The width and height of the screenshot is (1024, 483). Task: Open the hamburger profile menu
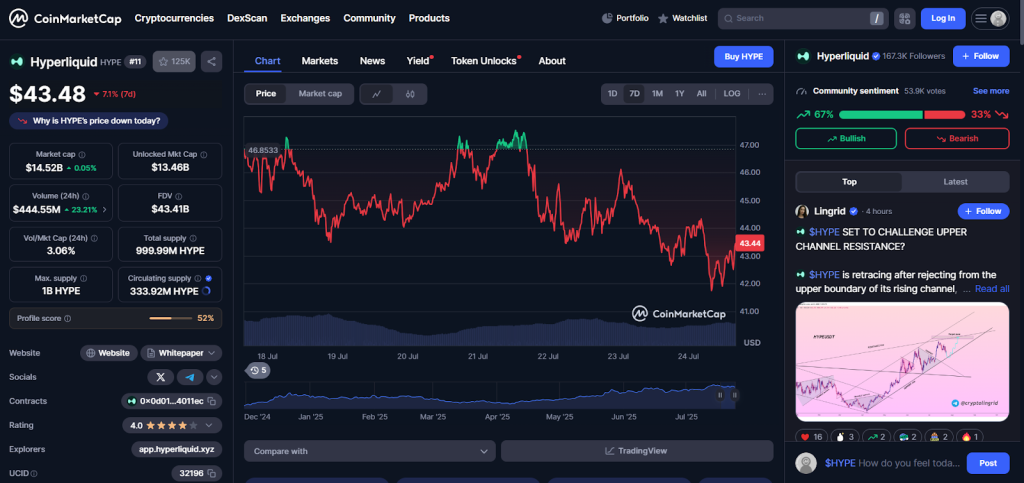tap(990, 18)
